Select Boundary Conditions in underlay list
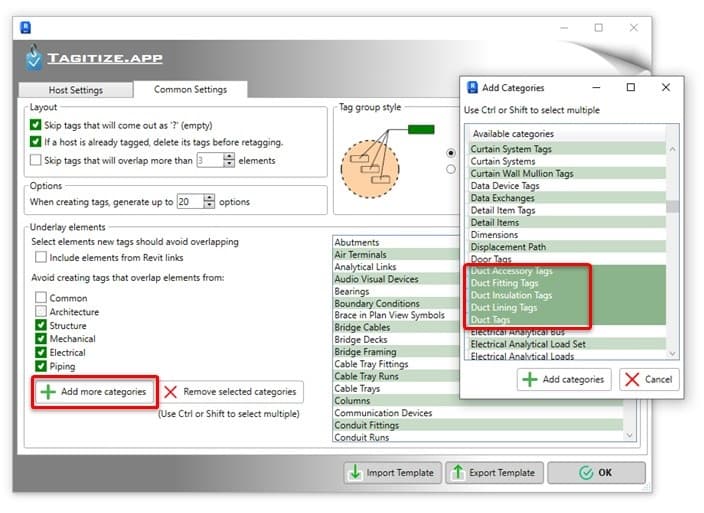Screen dimensions: 704x513 coord(396,303)
